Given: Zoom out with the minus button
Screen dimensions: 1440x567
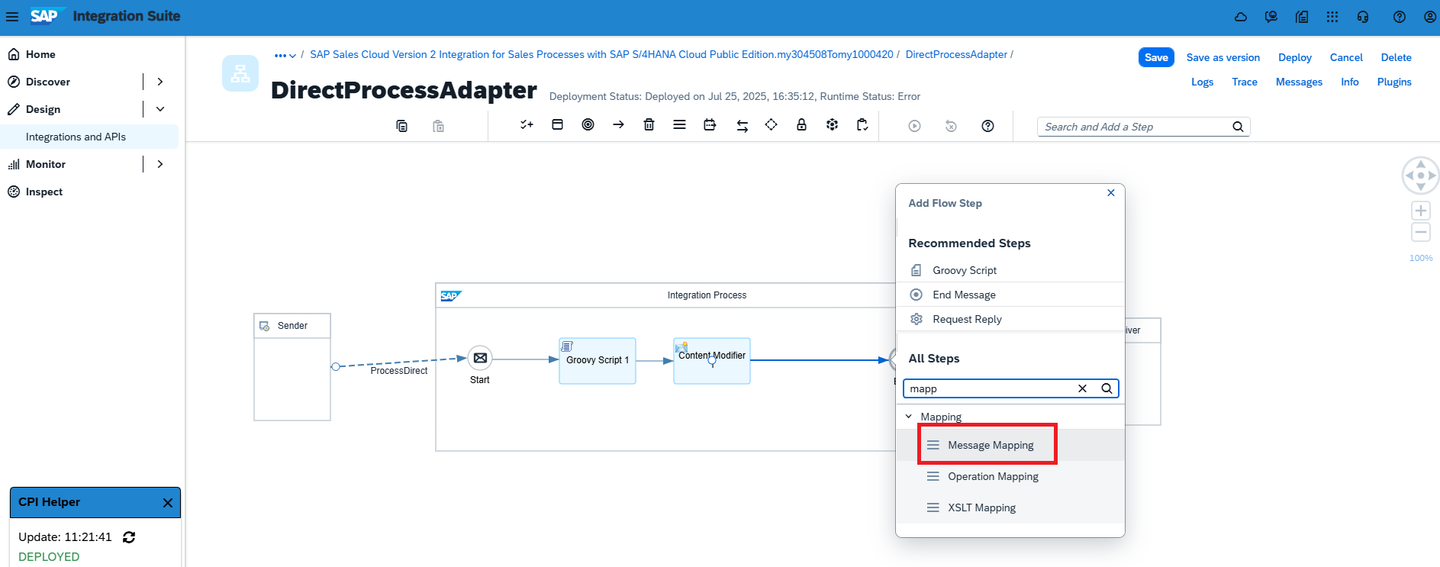Looking at the screenshot, I should 1420,233.
